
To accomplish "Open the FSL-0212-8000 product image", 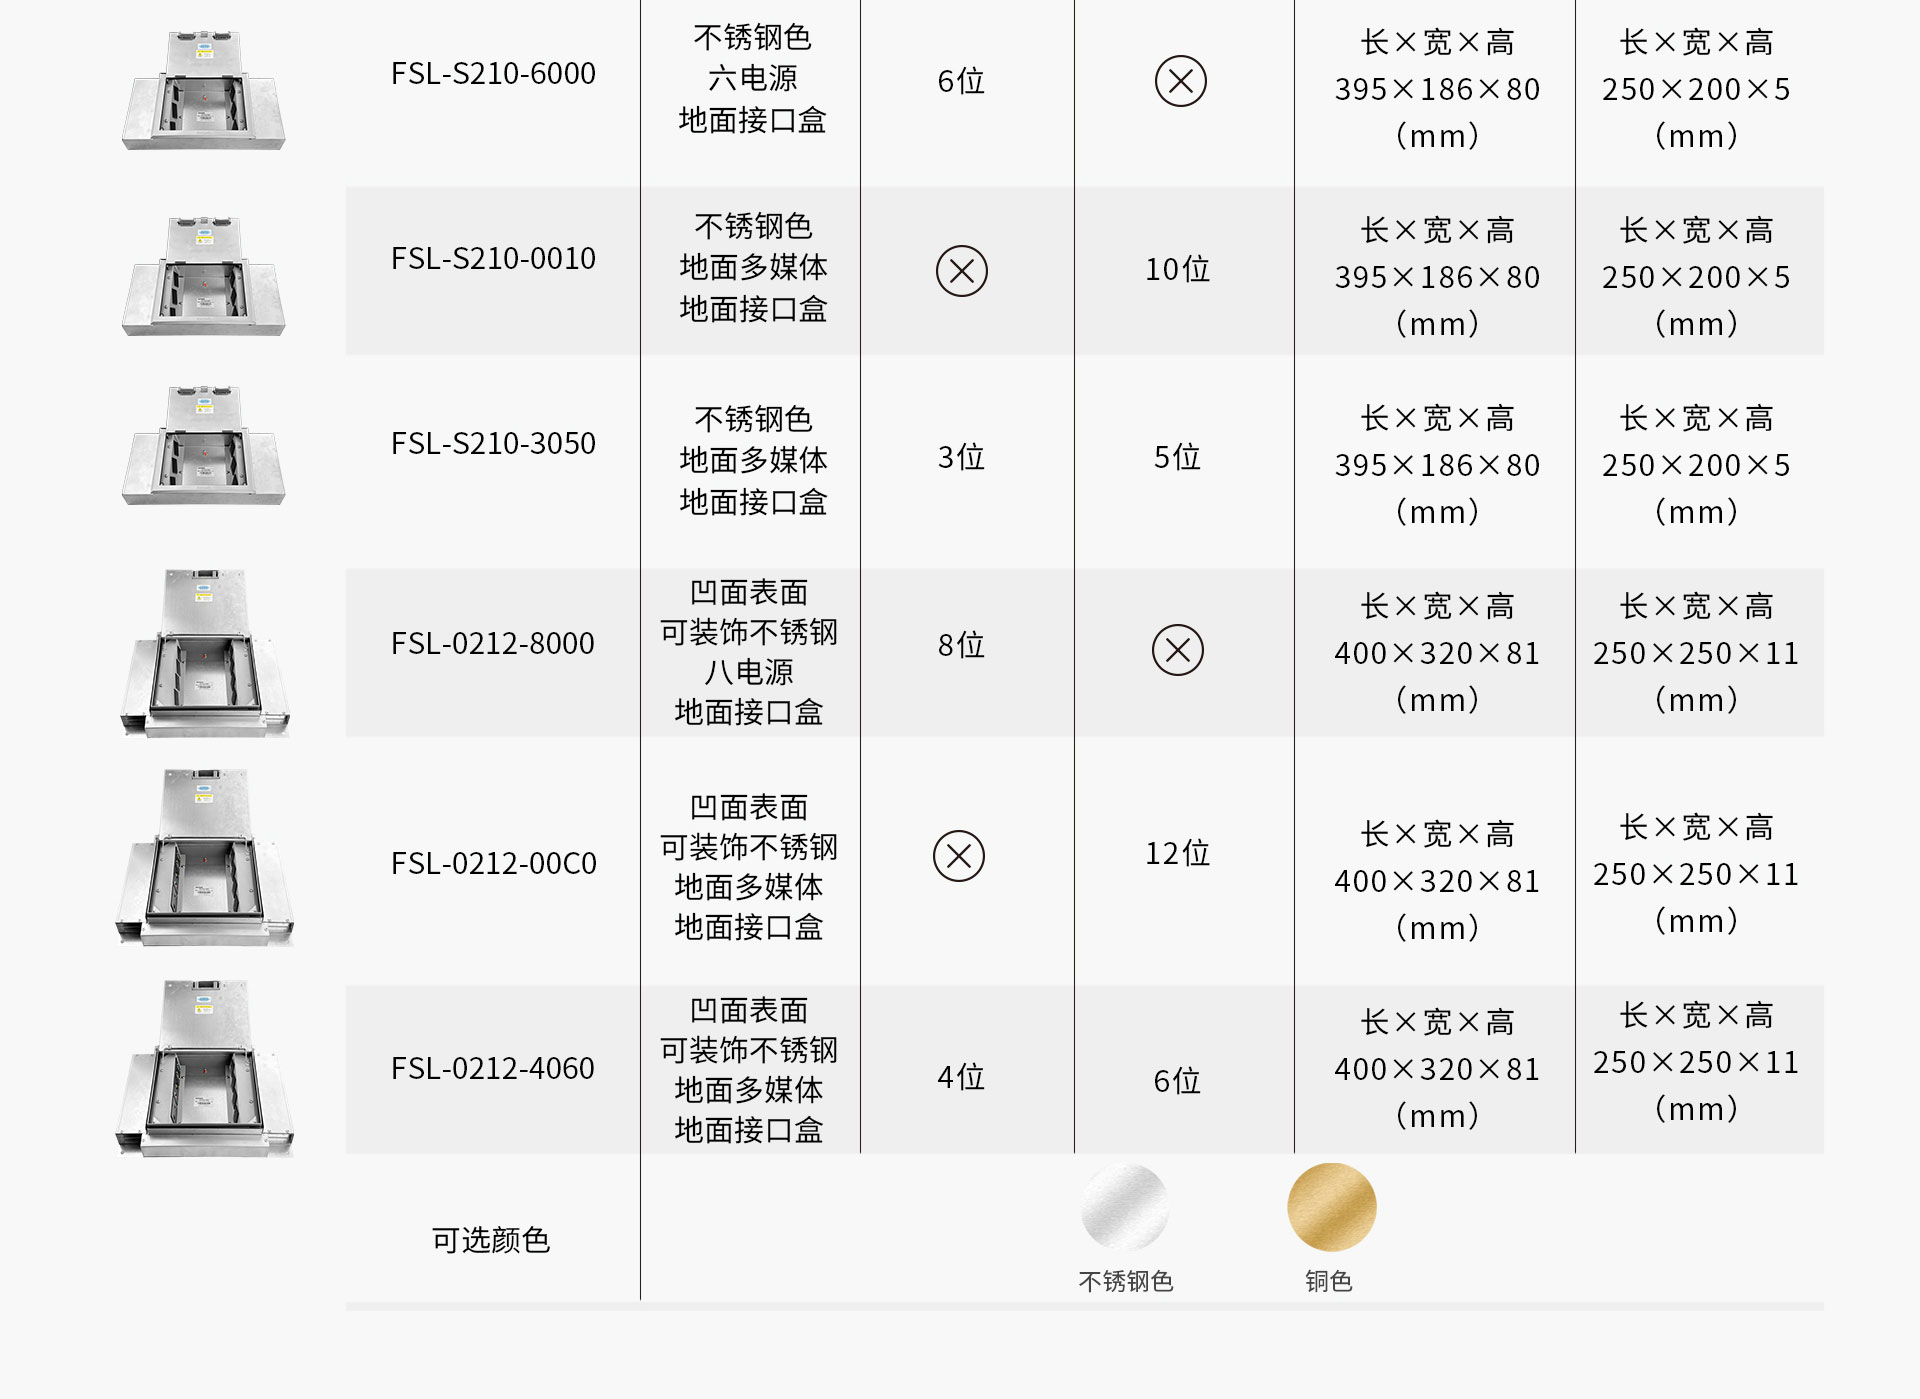I will (205, 654).
